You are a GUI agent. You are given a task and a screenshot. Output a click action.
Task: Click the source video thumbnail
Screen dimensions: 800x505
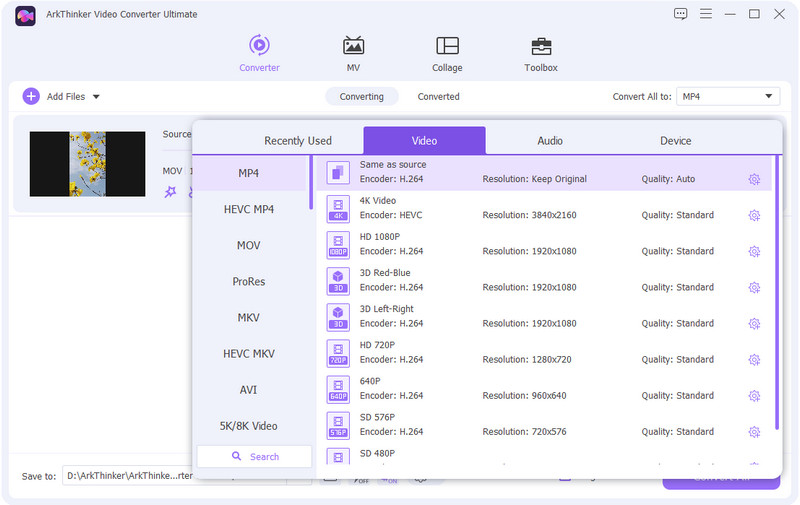click(x=87, y=164)
